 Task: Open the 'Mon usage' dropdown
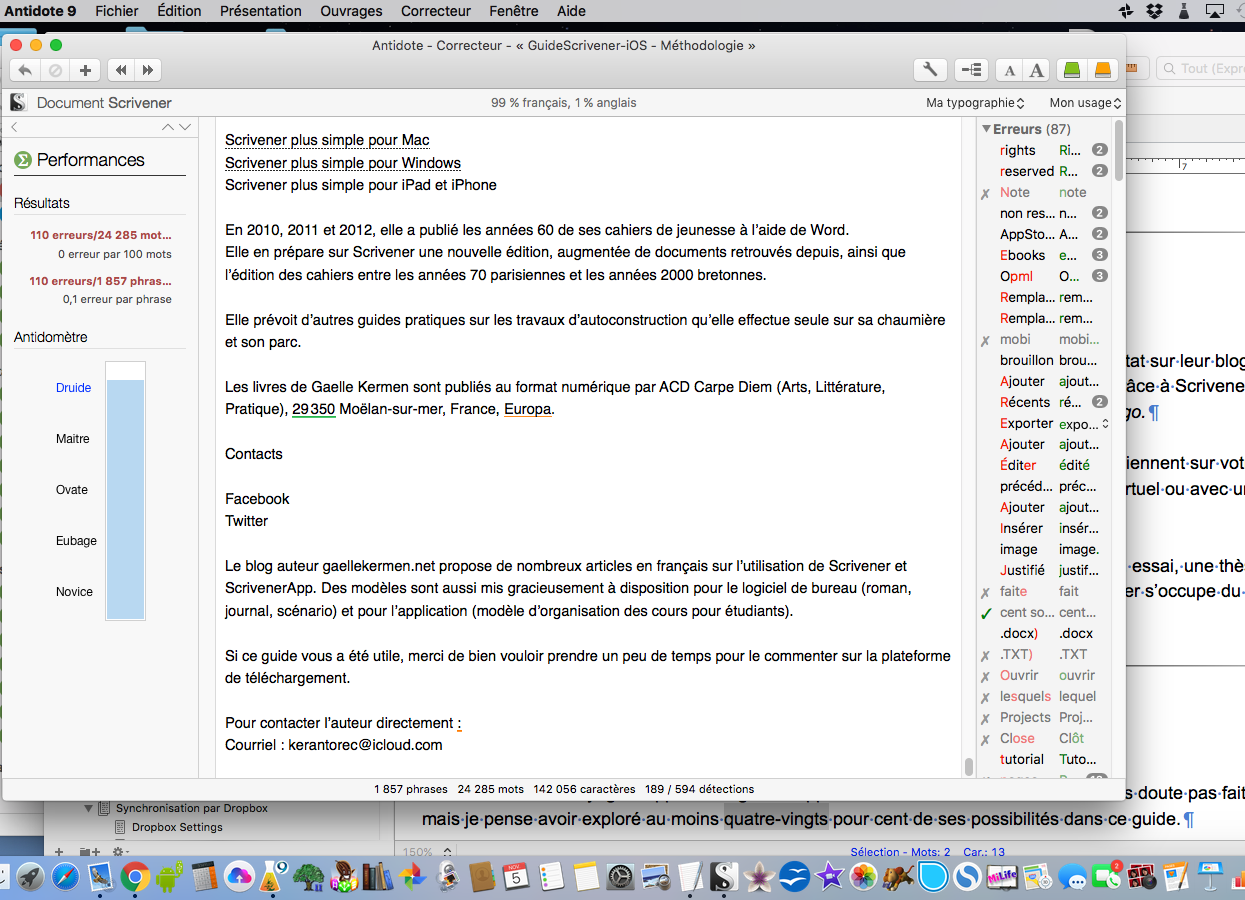point(1085,103)
